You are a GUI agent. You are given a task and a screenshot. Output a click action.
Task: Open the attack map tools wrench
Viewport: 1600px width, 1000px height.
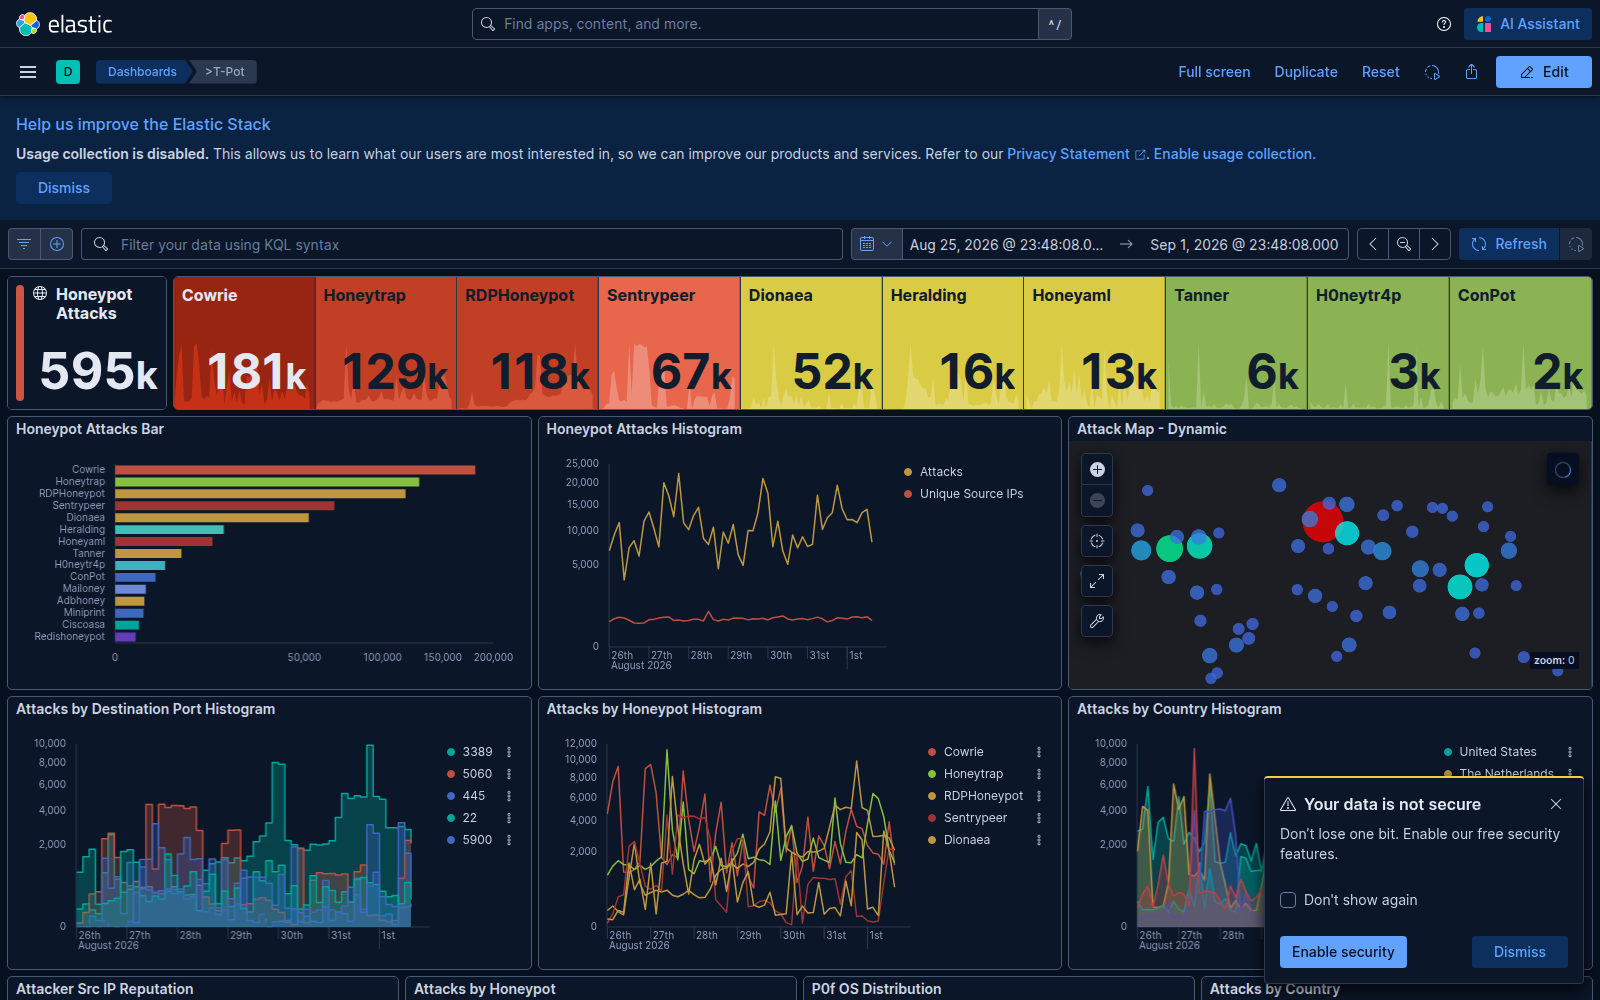[1097, 621]
